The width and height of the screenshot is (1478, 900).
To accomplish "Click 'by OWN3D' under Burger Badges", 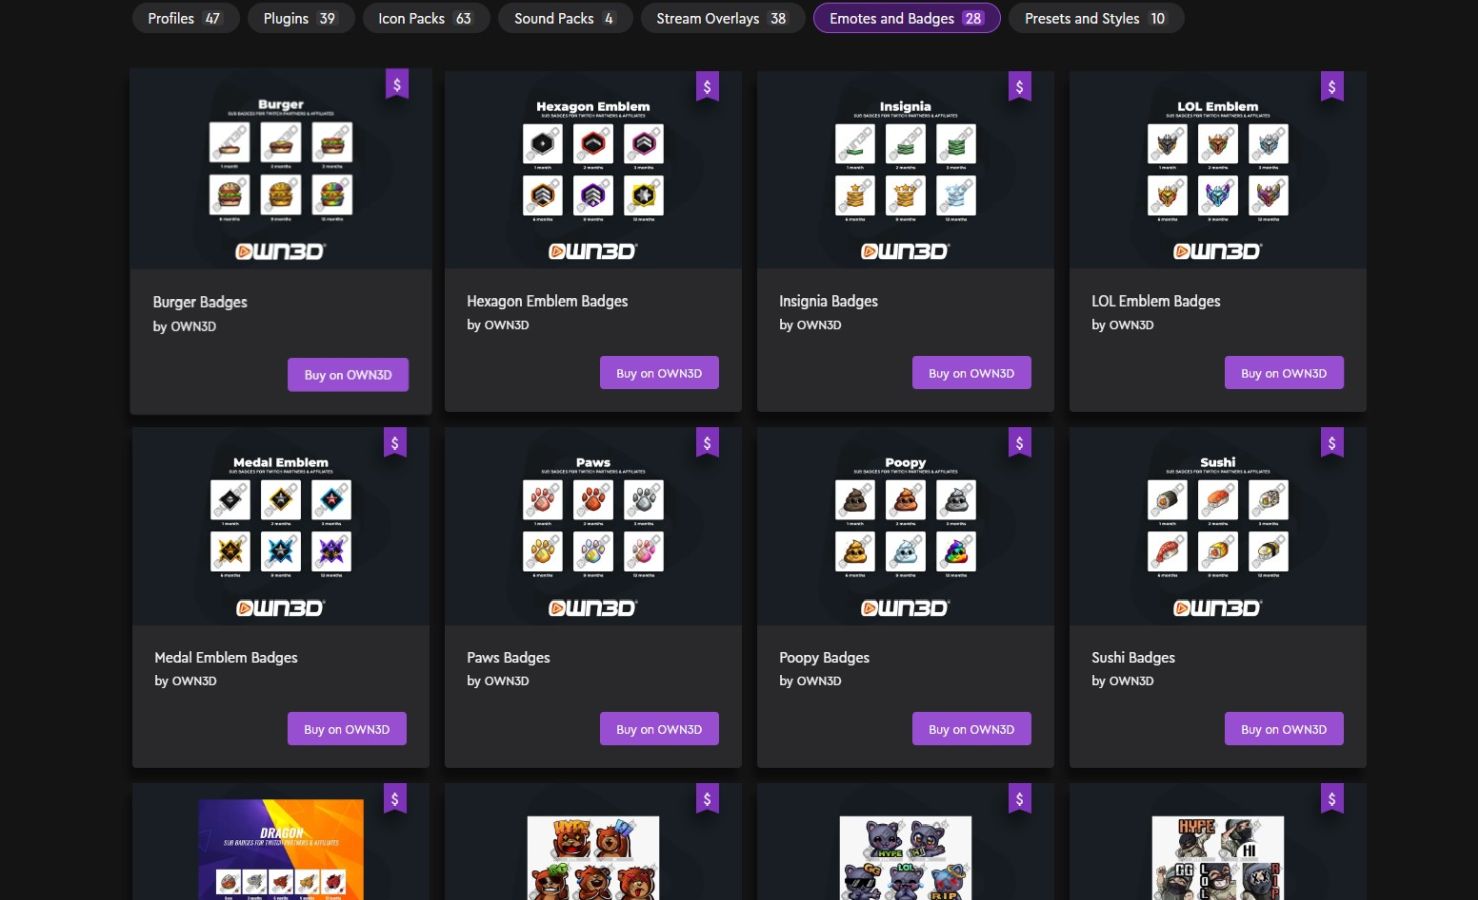I will 184,326.
